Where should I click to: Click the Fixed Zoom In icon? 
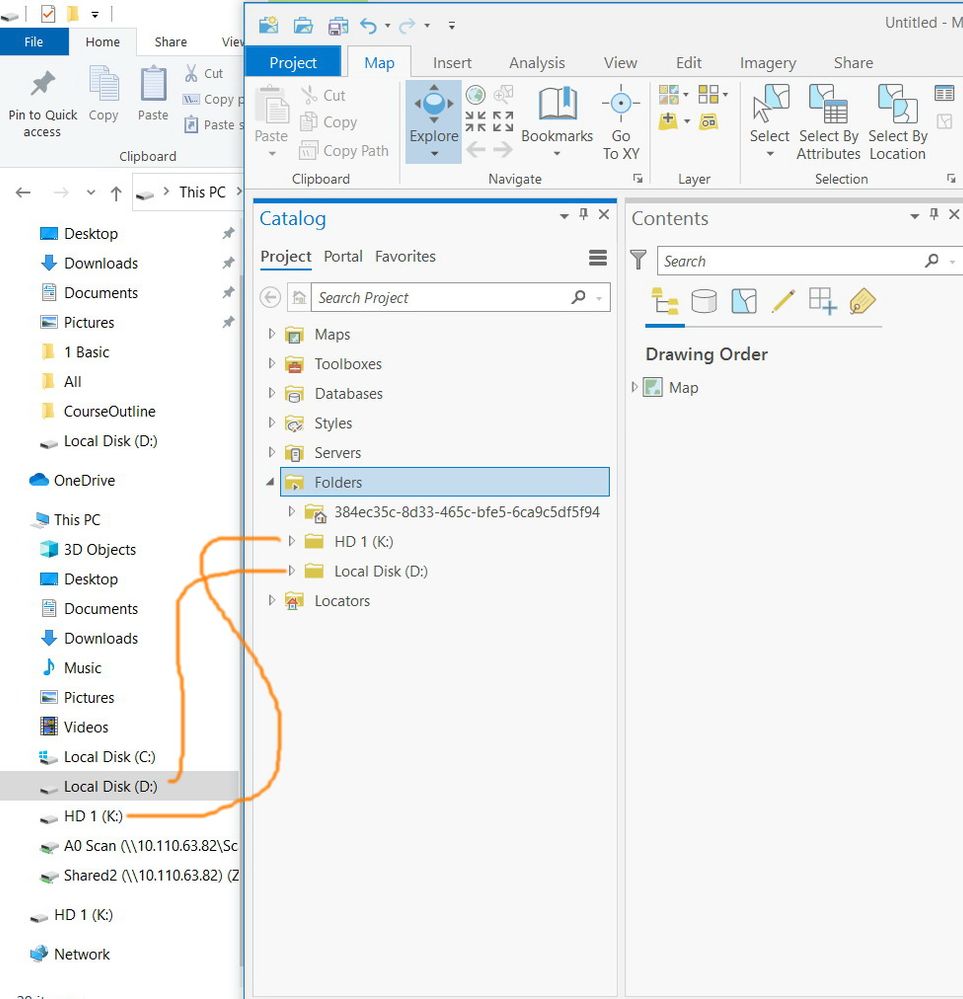(475, 121)
